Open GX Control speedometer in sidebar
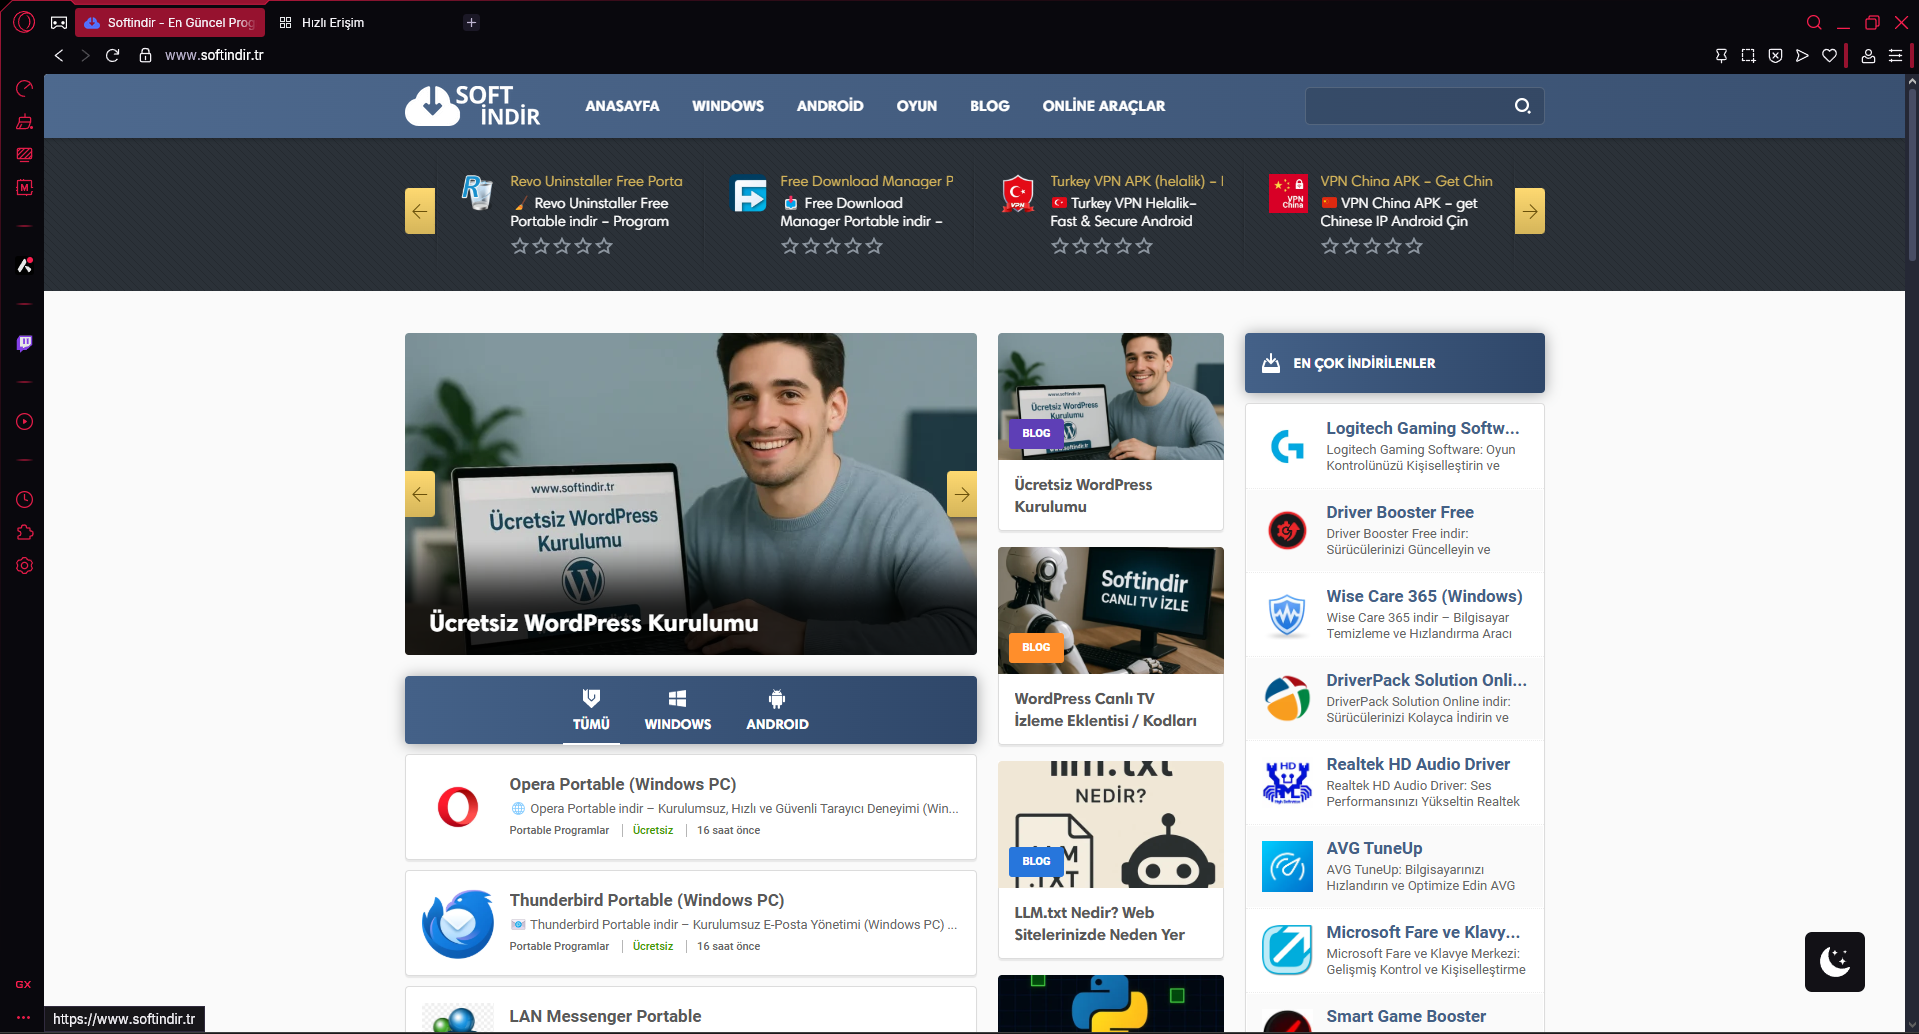This screenshot has height=1034, width=1919. [x=24, y=89]
